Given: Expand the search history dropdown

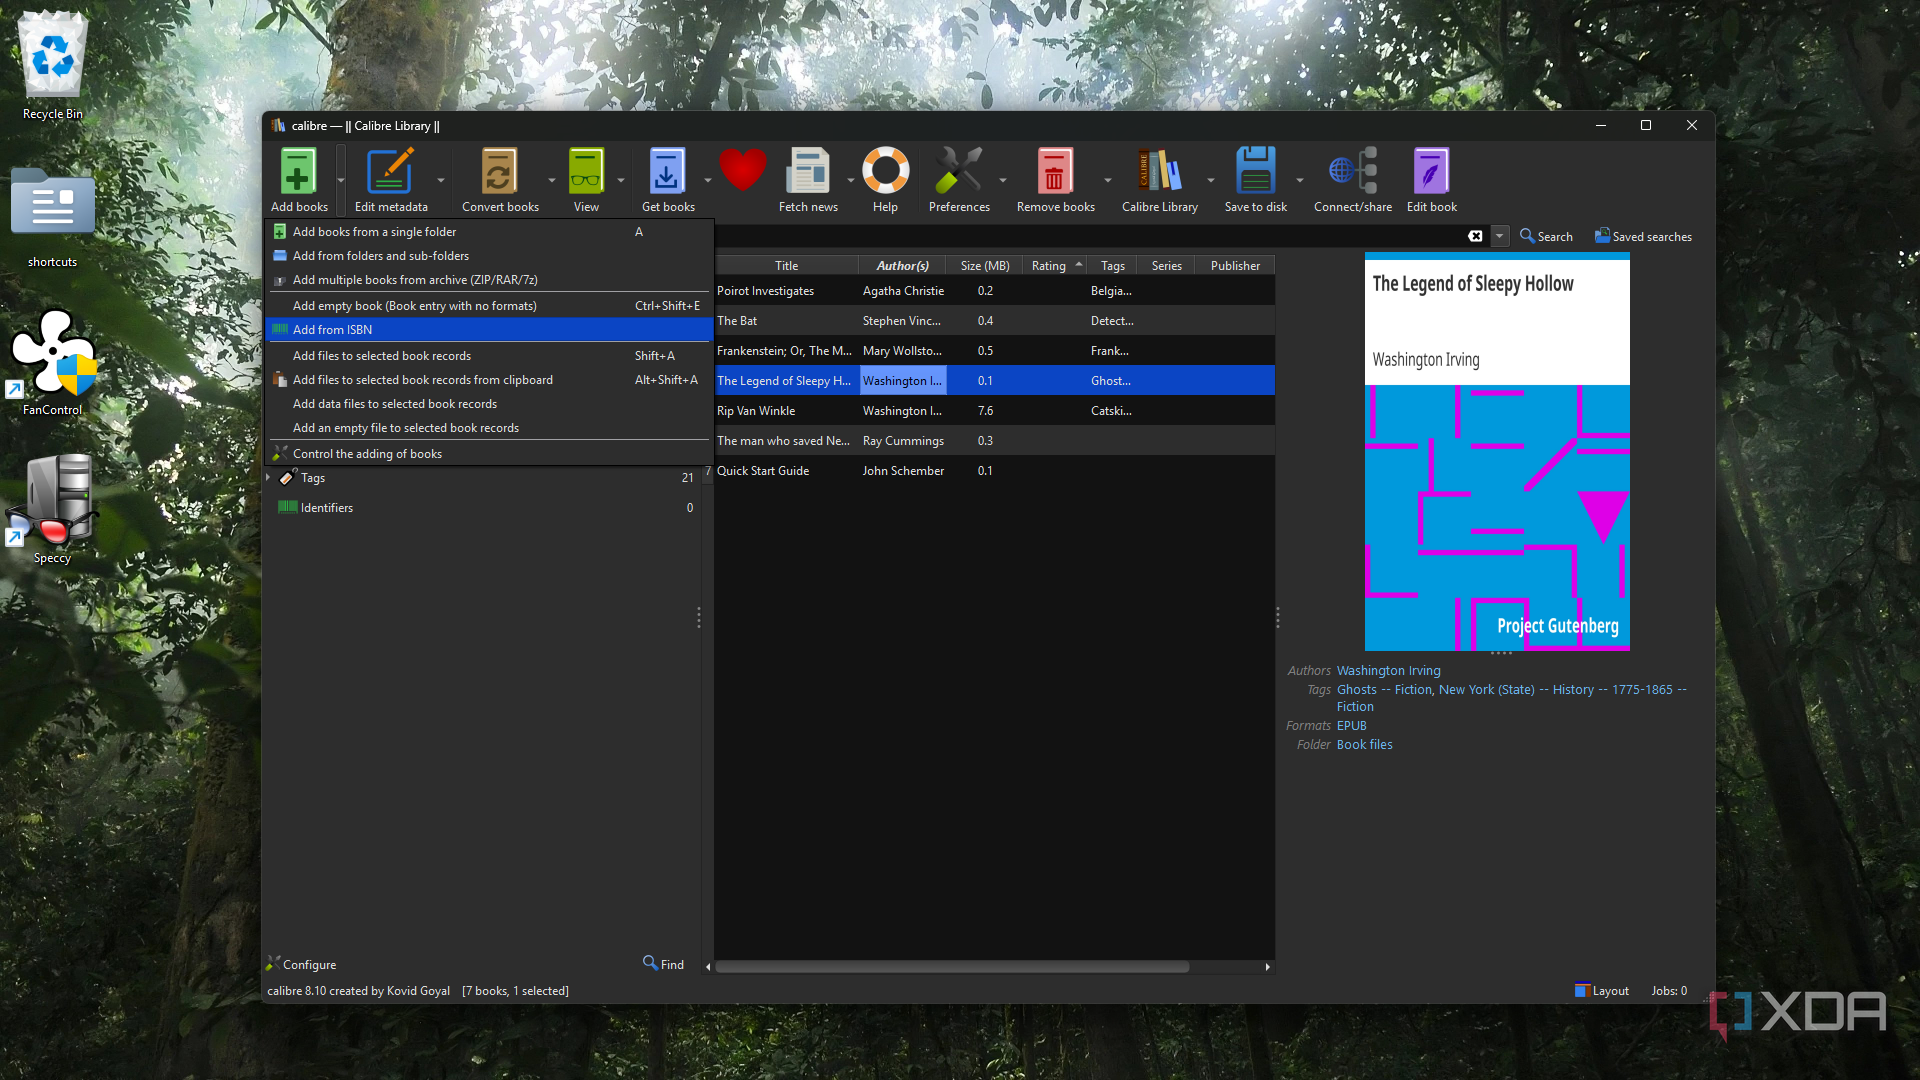Looking at the screenshot, I should (x=1499, y=236).
